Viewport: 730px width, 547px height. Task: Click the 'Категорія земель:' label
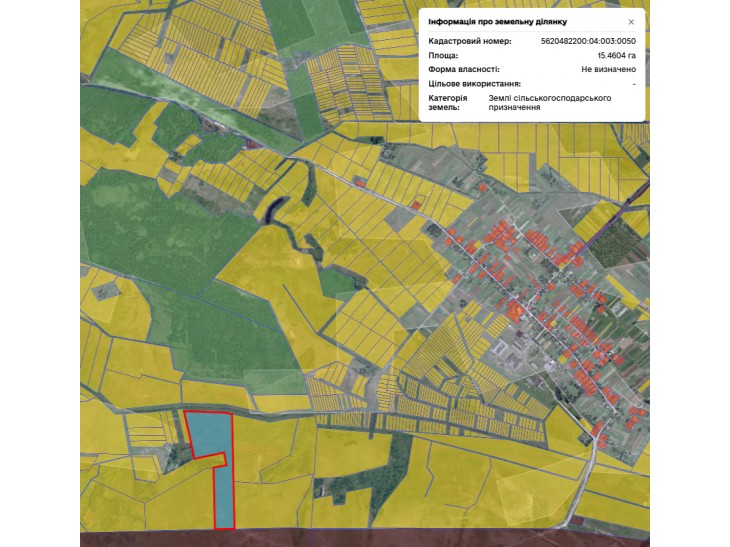(447, 102)
